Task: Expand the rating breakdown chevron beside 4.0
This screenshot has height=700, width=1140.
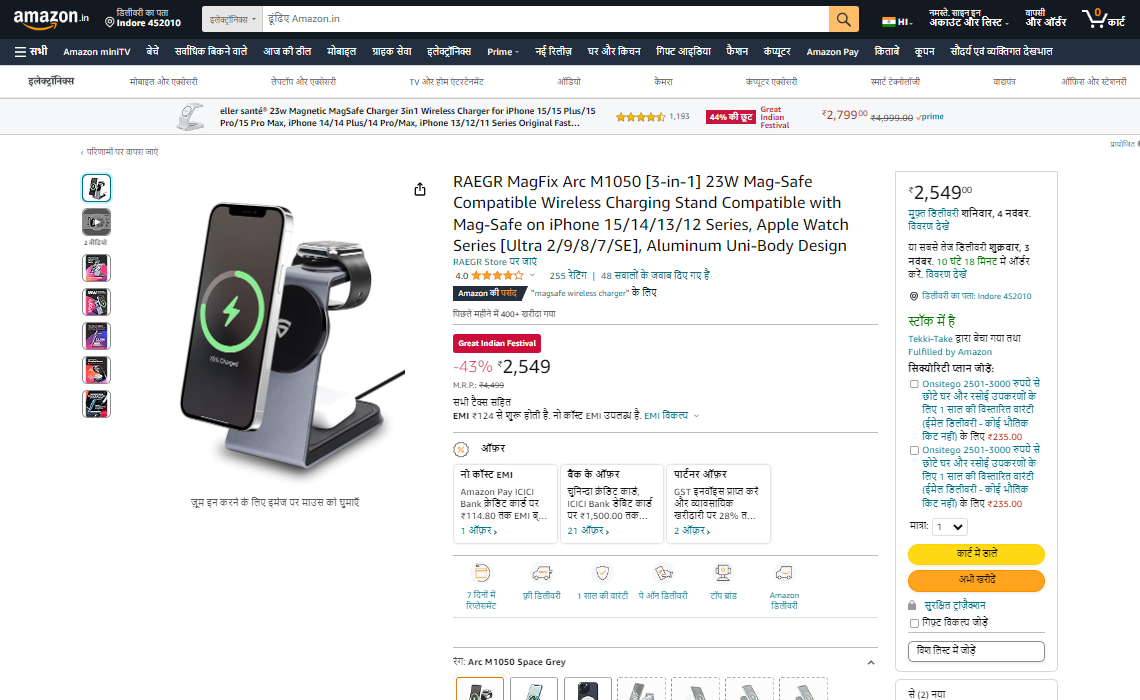Action: [x=532, y=275]
